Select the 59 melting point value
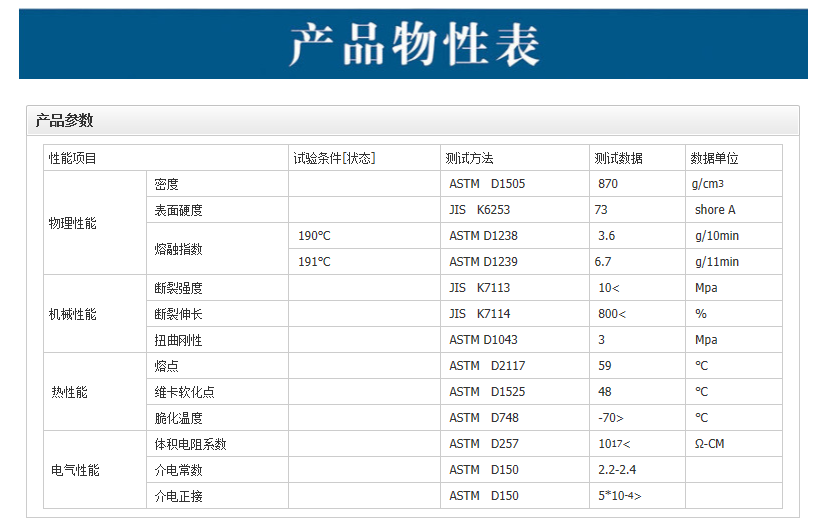822x526 pixels. 605,366
